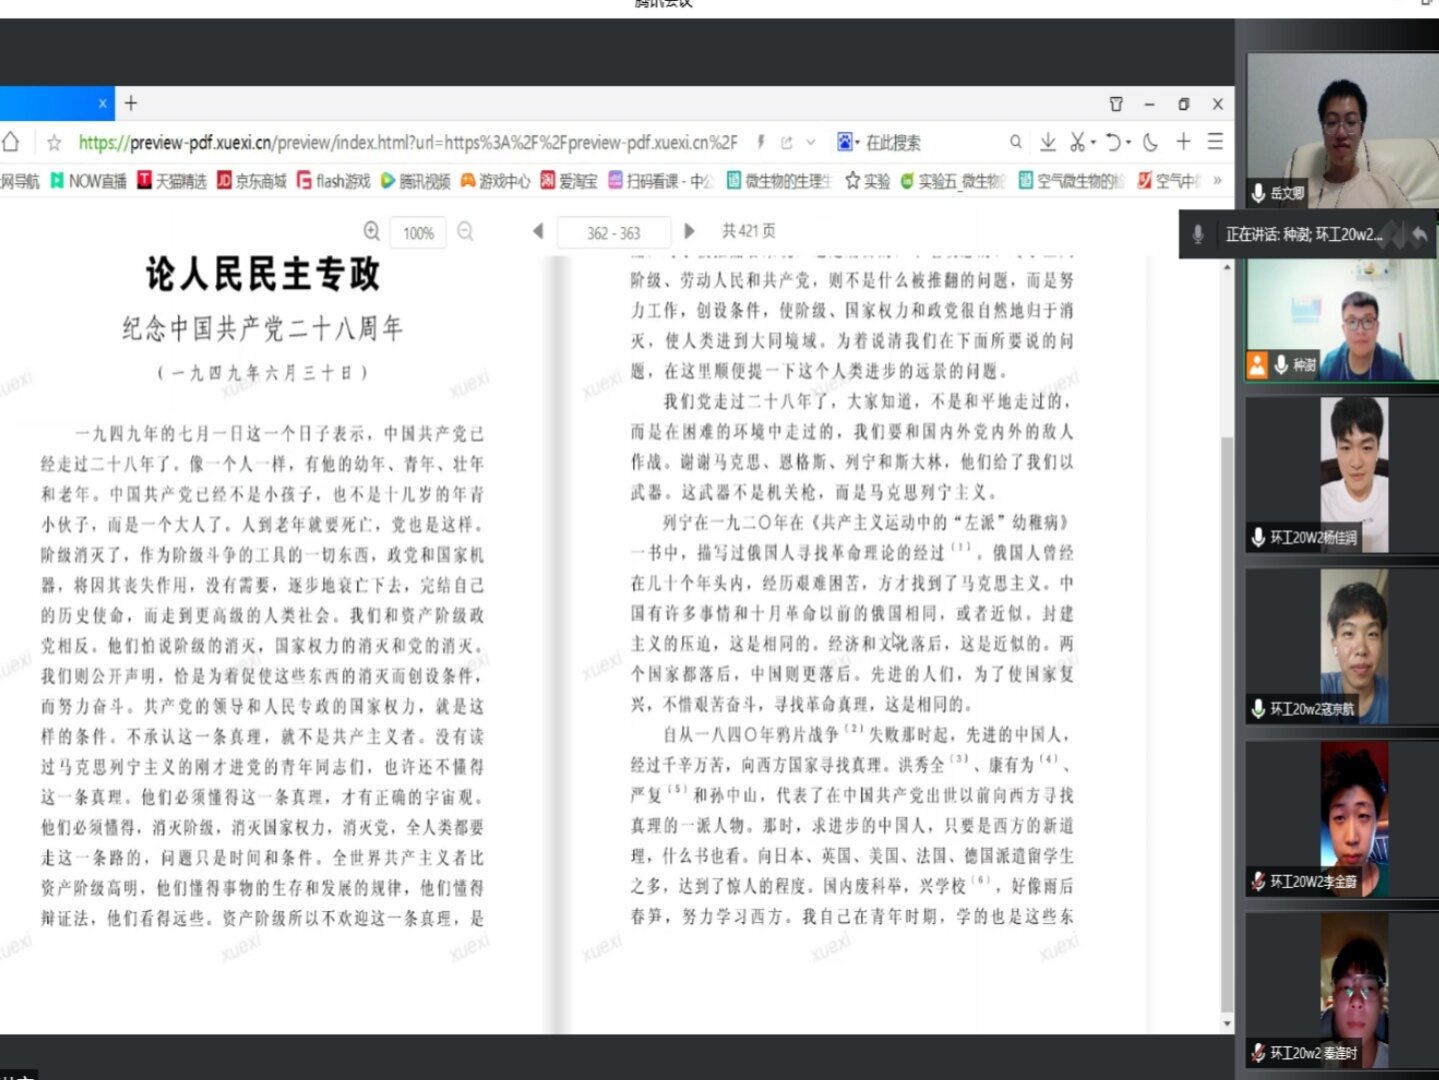Bookmark page with the star icon
Viewport: 1439px width, 1080px height.
pos(54,142)
